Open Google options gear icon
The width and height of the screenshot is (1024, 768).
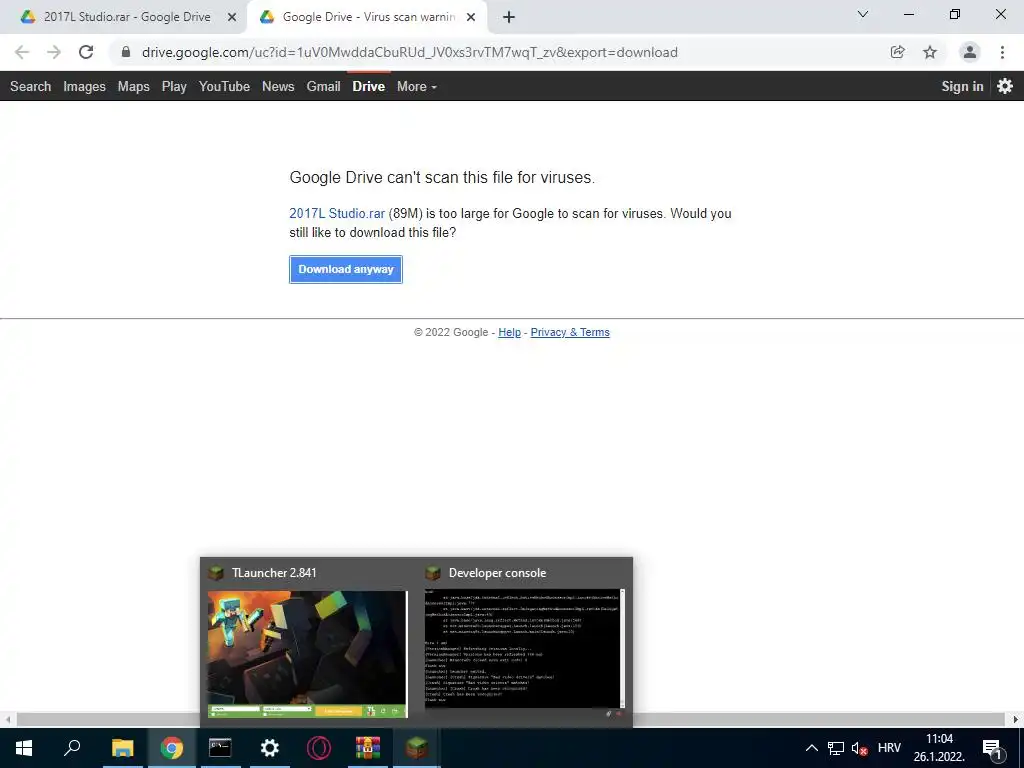[x=1005, y=86]
